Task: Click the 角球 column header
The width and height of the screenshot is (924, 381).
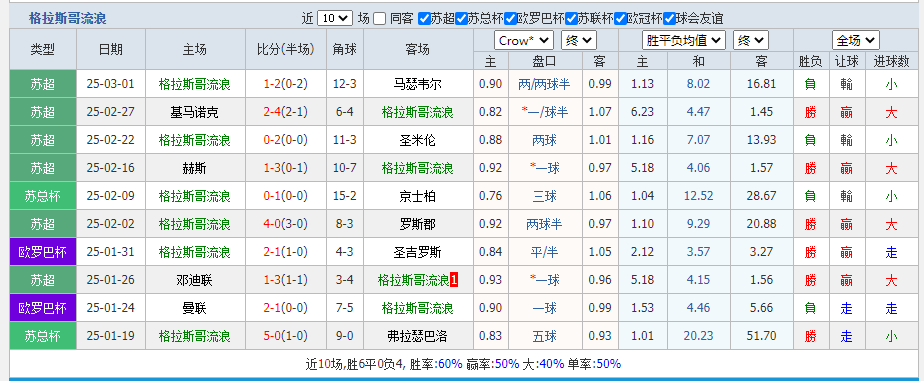Action: [x=345, y=49]
